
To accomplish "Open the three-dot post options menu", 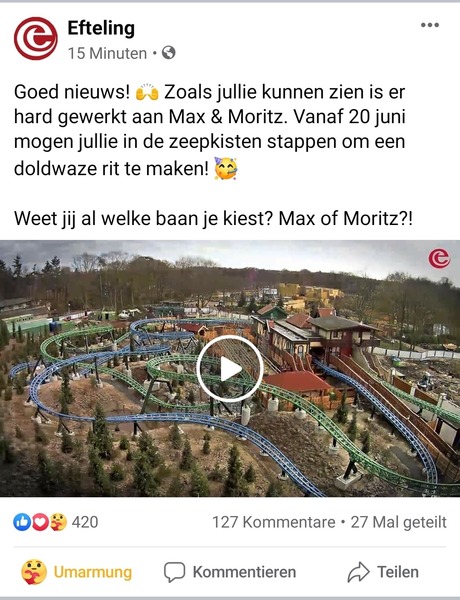I will 430,25.
